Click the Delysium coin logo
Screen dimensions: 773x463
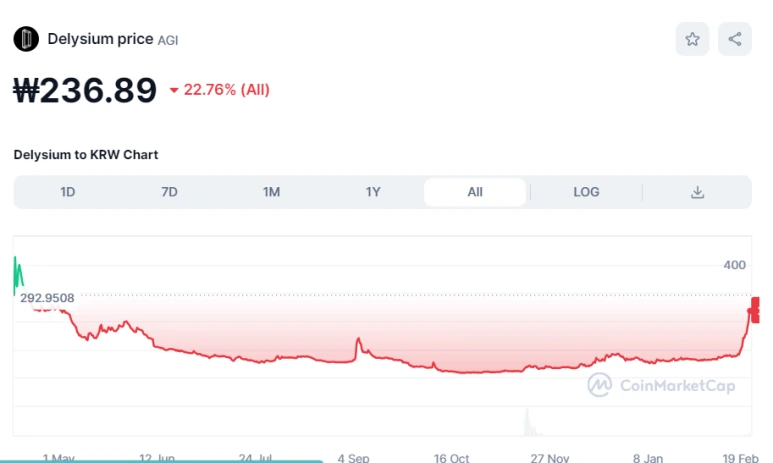[x=26, y=39]
